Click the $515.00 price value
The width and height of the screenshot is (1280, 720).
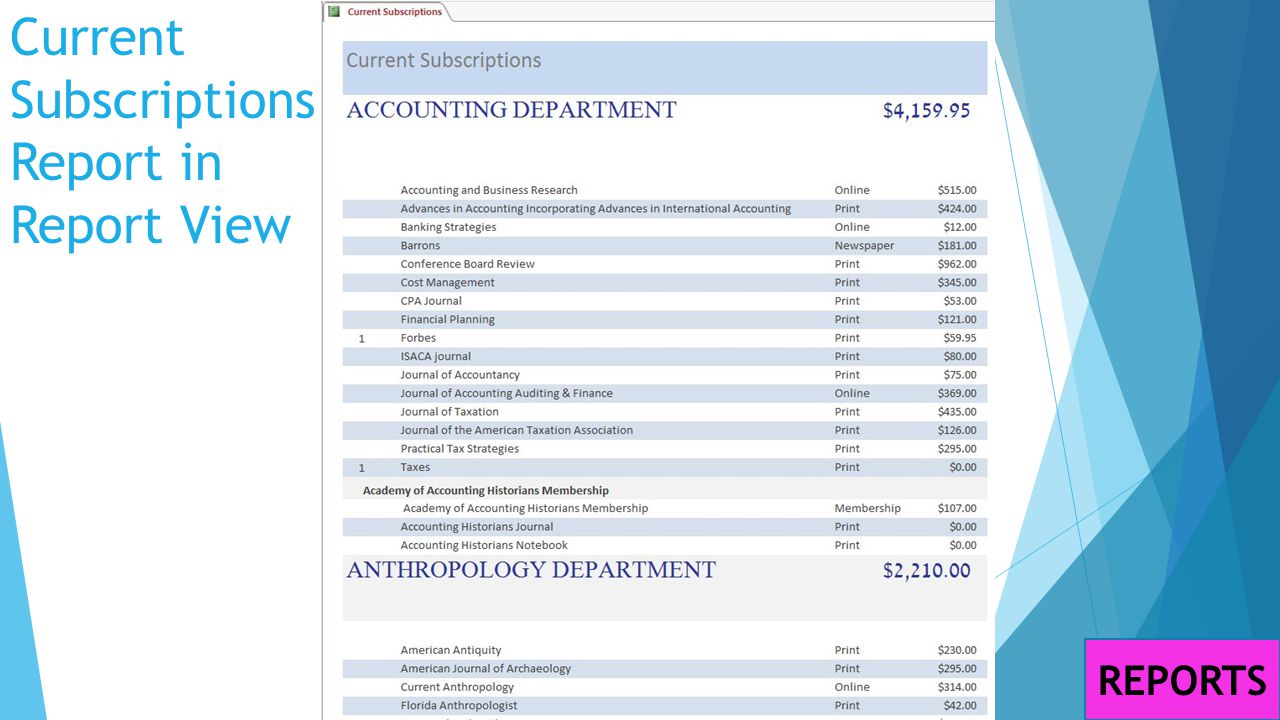coord(957,190)
